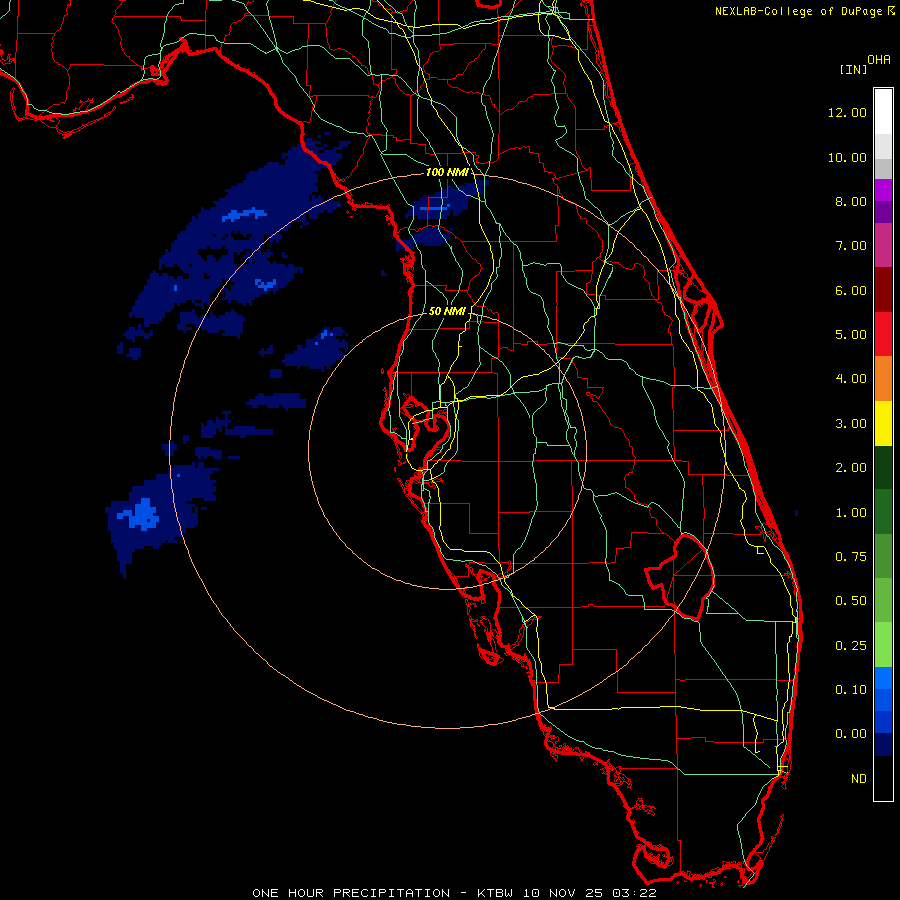This screenshot has width=900, height=900.
Task: Click the 4.00 legend value
Action: point(851,379)
